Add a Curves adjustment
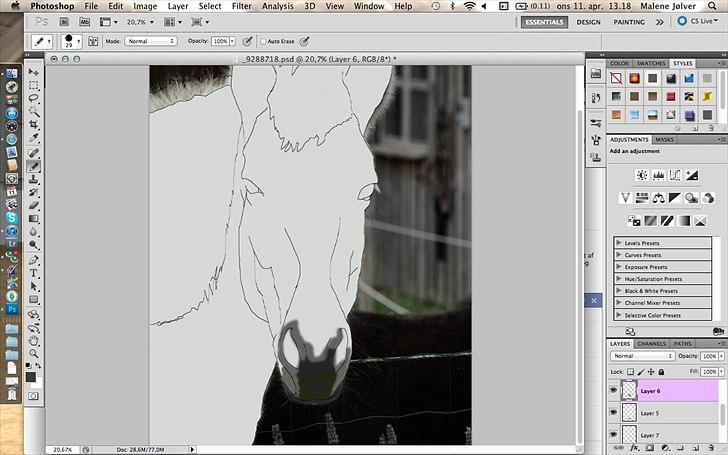Screen dimensions: 728x455 coord(675,176)
